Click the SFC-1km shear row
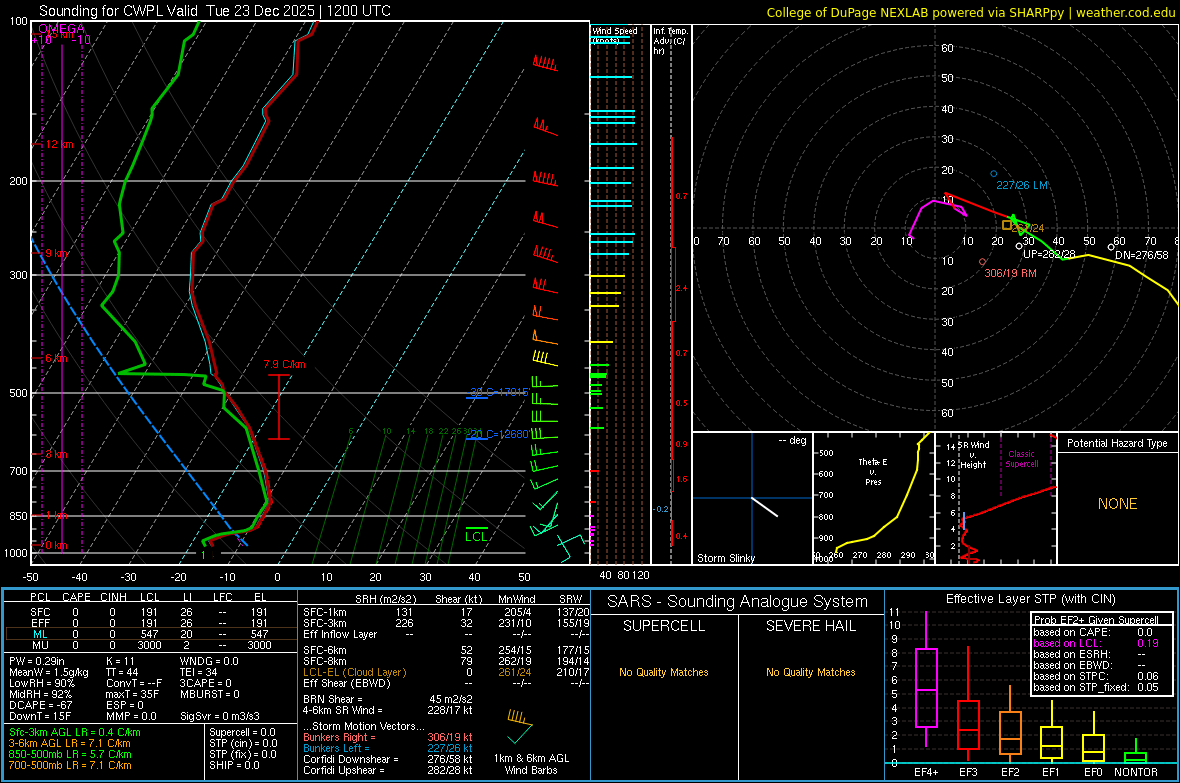Screen dimensions: 1180x783 point(446,613)
